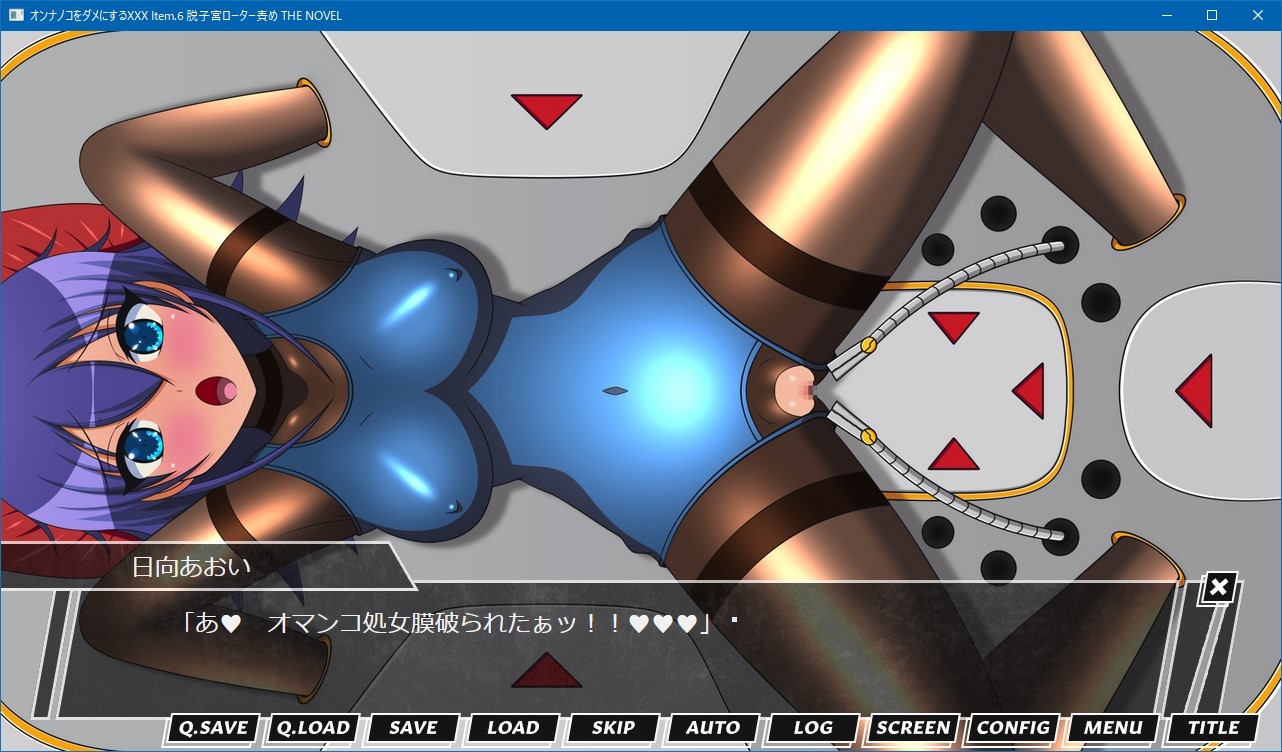1282x752 pixels.
Task: Toggle SKIP mode on
Action: pyautogui.click(x=613, y=728)
